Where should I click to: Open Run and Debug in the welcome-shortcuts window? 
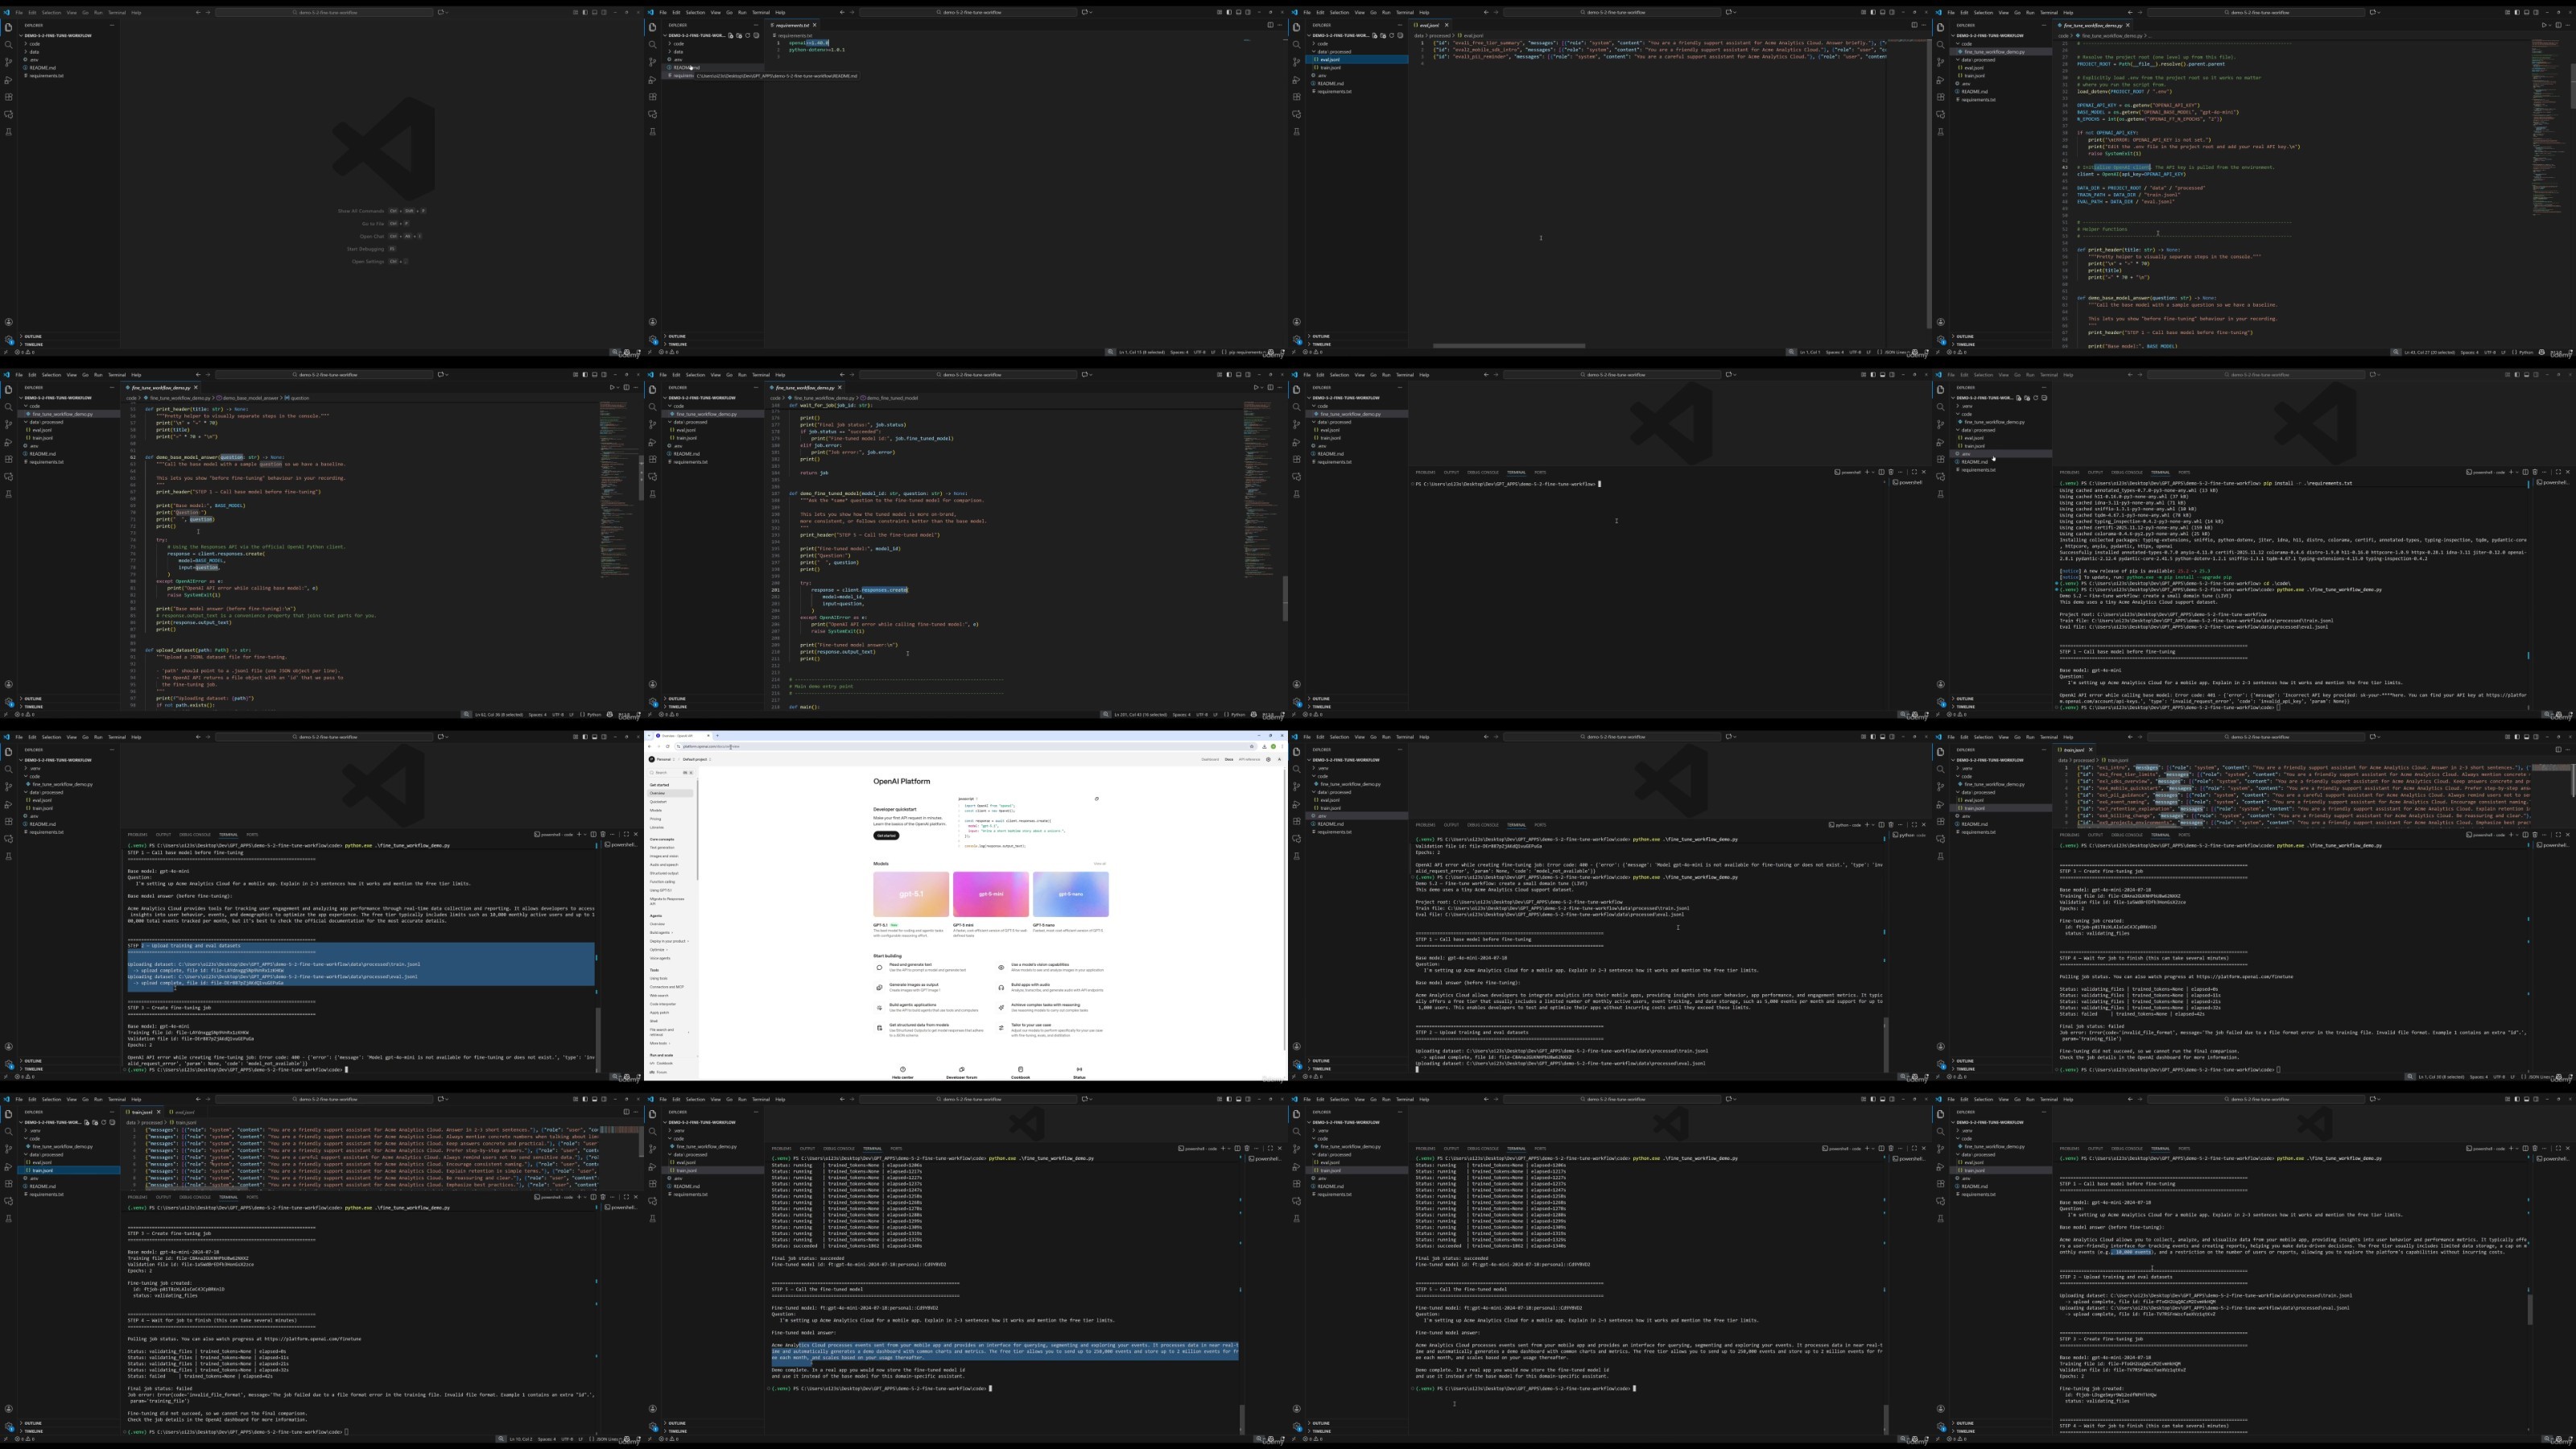[x=9, y=80]
